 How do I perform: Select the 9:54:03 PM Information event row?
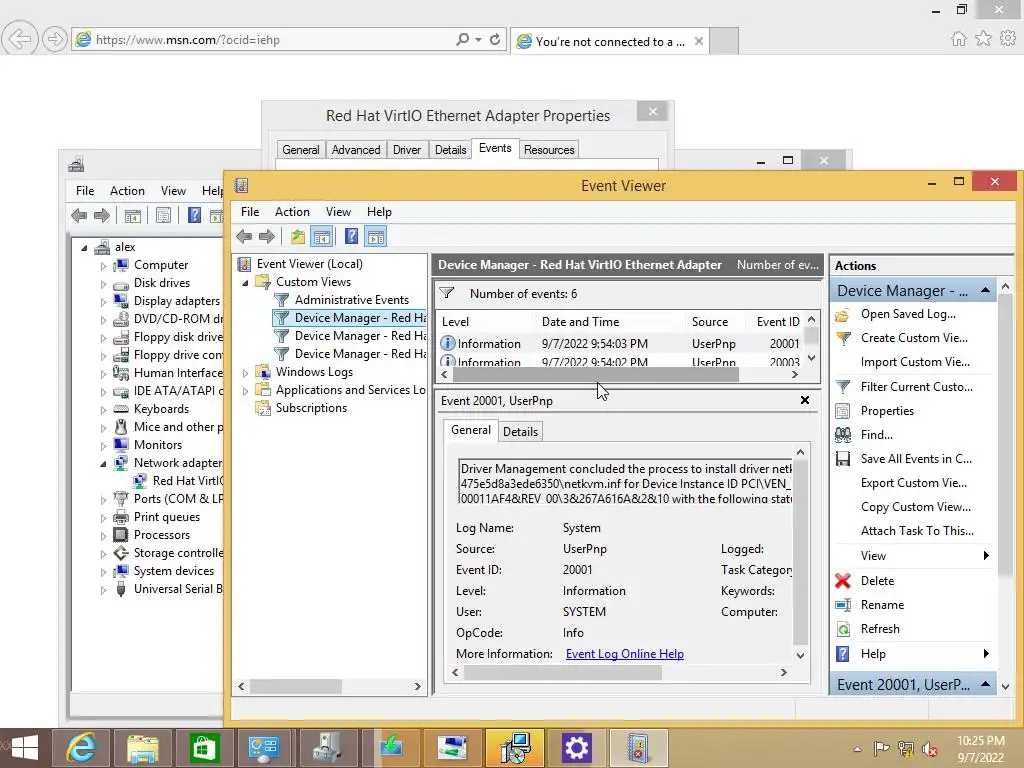pos(620,344)
